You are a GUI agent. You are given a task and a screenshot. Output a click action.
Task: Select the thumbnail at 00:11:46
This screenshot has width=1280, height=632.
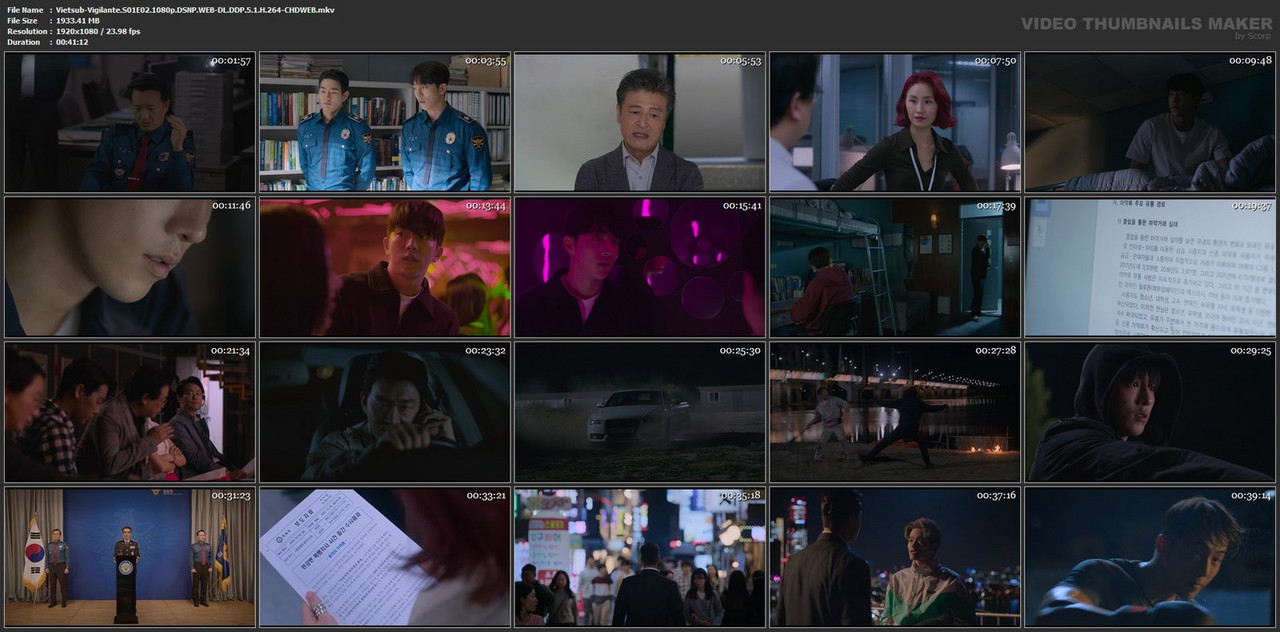pos(130,267)
